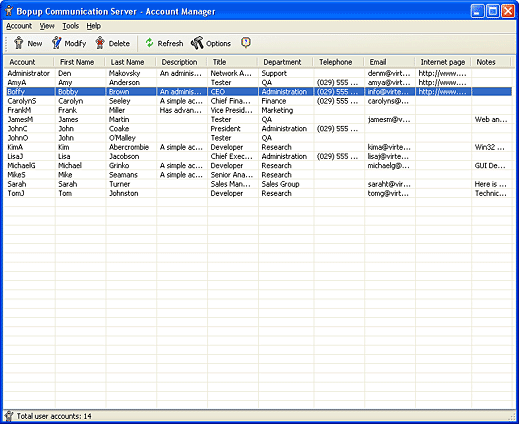Click the Options tools icon

(197, 43)
